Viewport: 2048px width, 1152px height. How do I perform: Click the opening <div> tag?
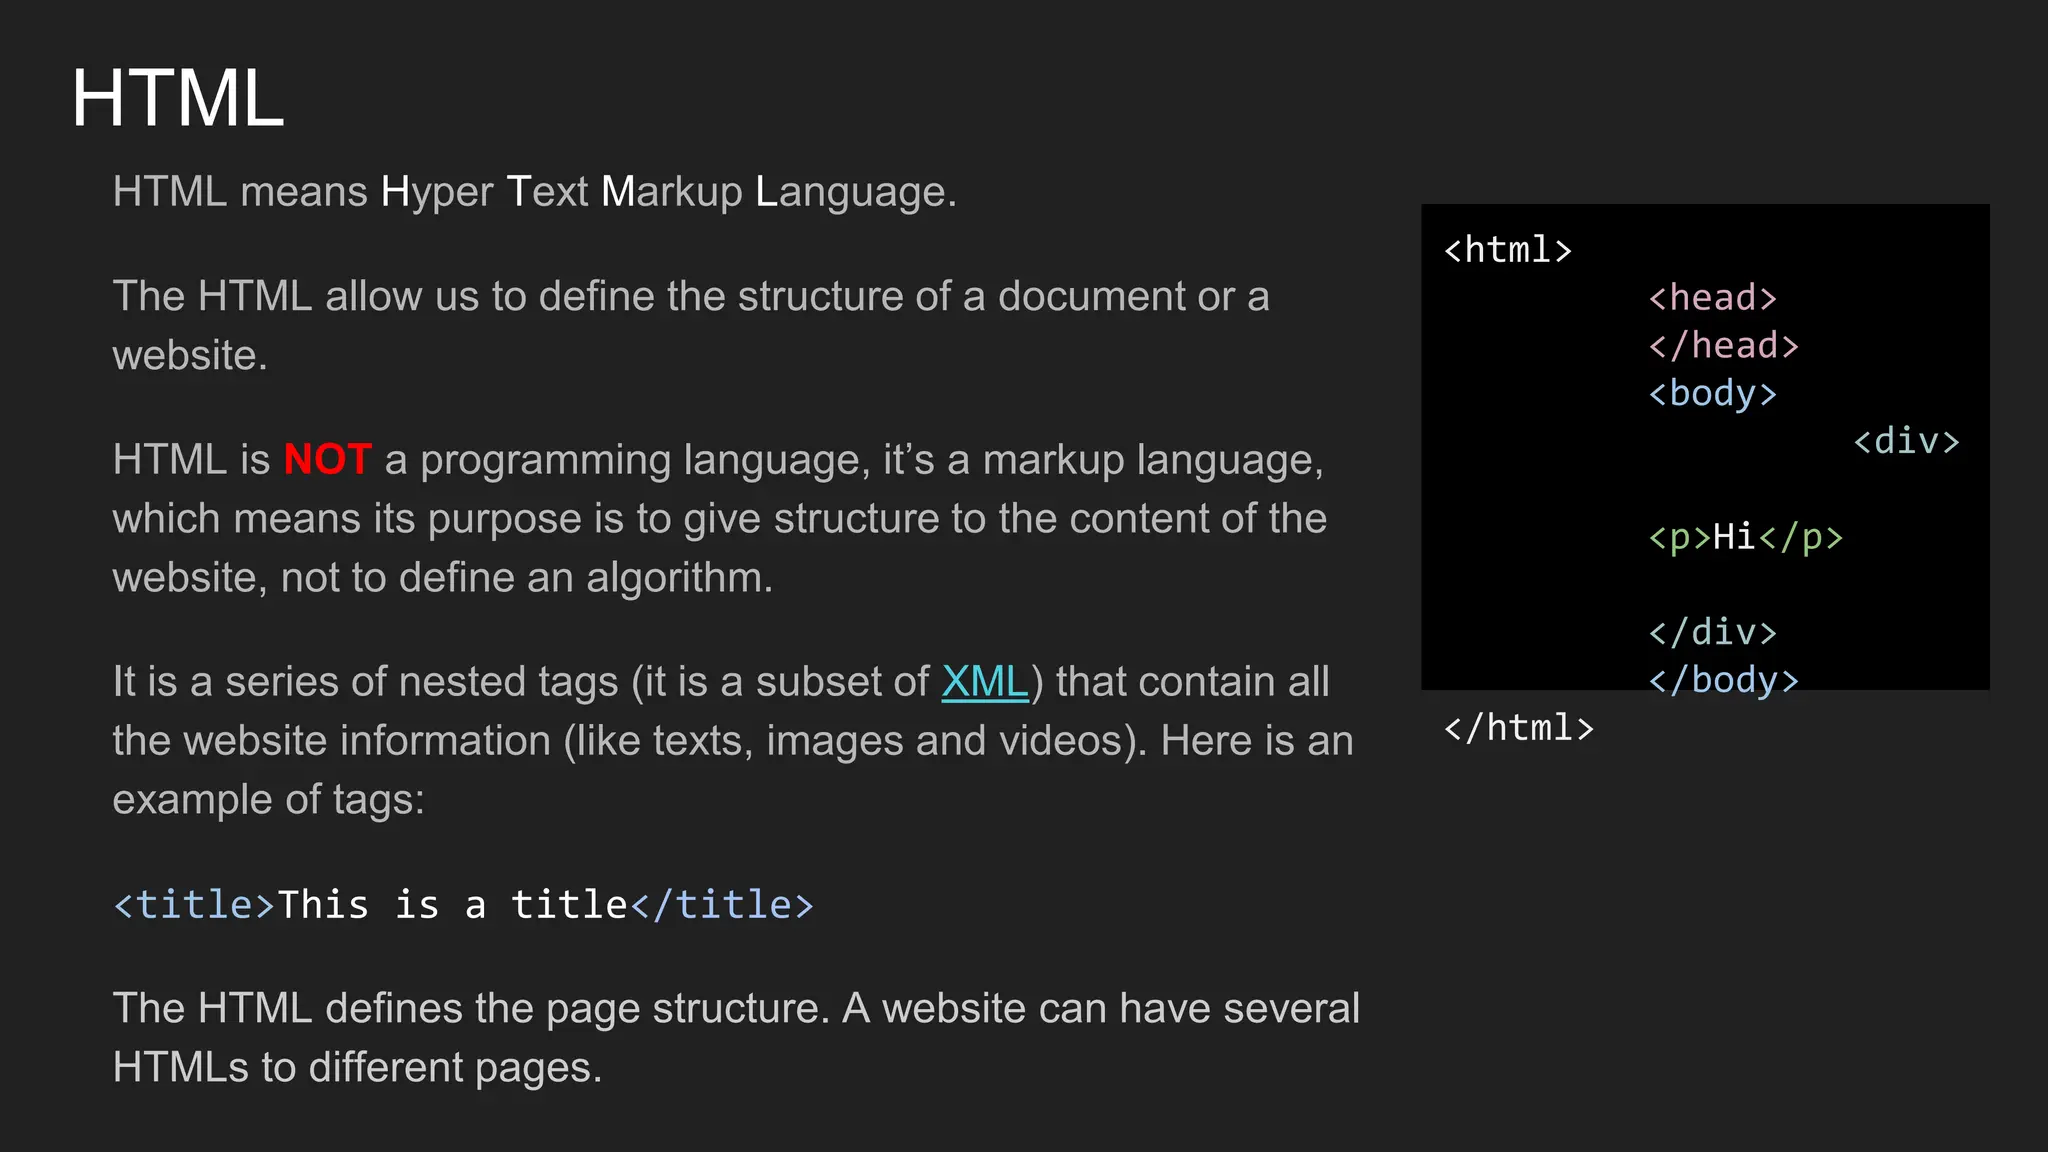point(1906,441)
